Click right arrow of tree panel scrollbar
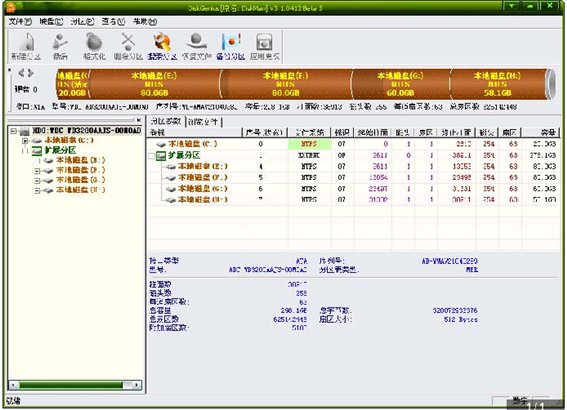The width and height of the screenshot is (567, 410). tap(137, 385)
